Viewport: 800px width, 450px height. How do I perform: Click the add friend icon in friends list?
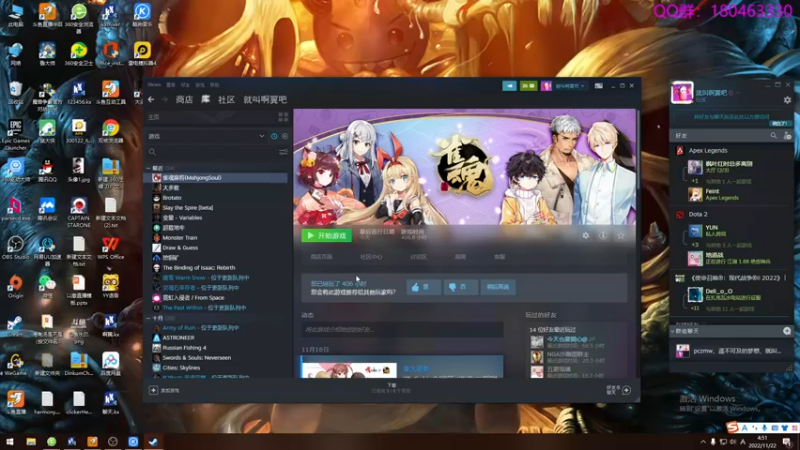coord(787,136)
